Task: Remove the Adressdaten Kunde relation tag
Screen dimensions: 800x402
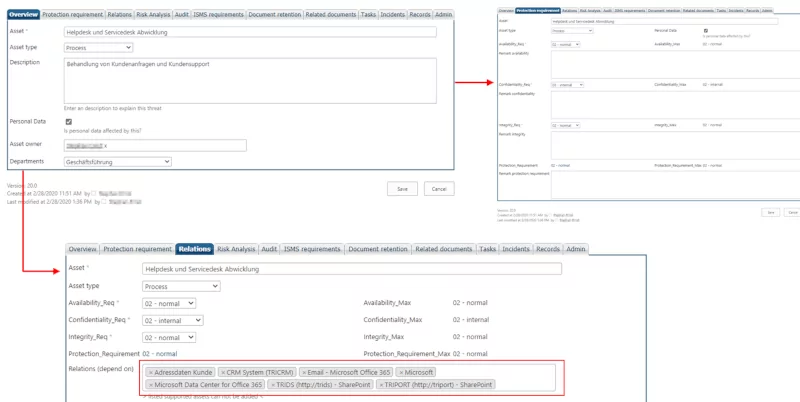Action: tap(151, 372)
